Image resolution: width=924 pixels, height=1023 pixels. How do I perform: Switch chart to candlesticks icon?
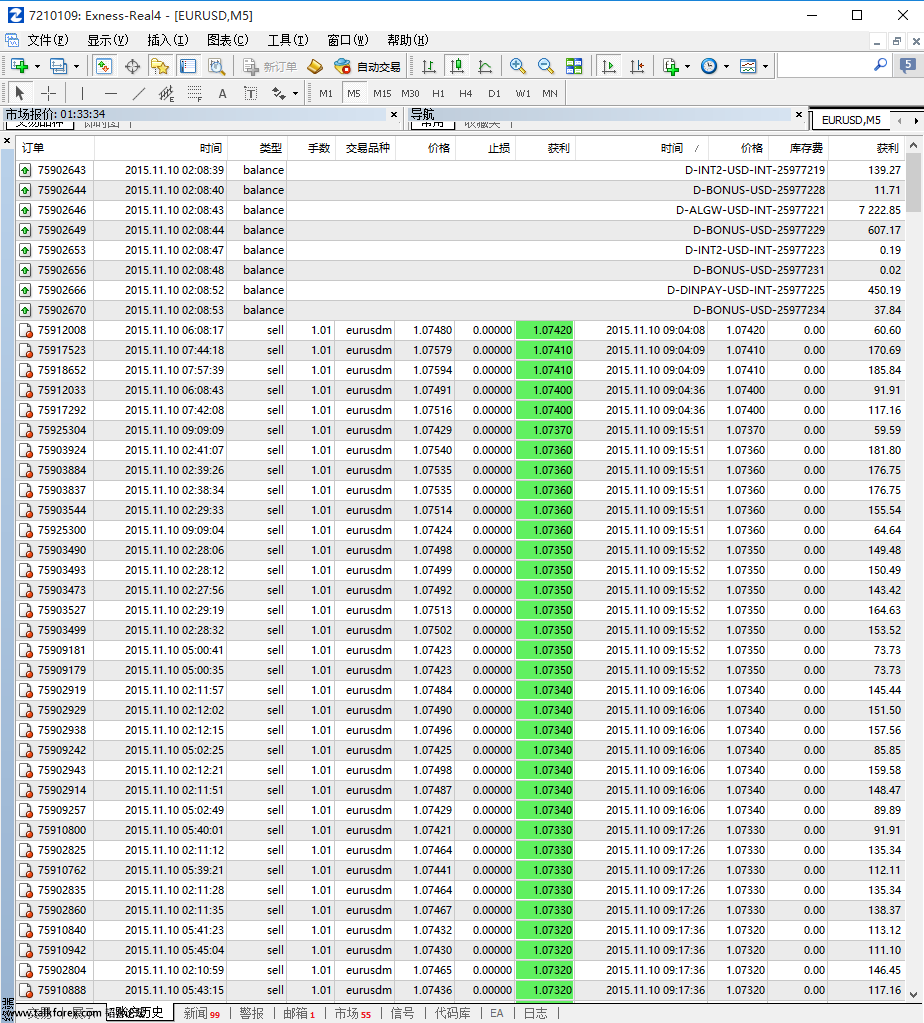(x=457, y=66)
